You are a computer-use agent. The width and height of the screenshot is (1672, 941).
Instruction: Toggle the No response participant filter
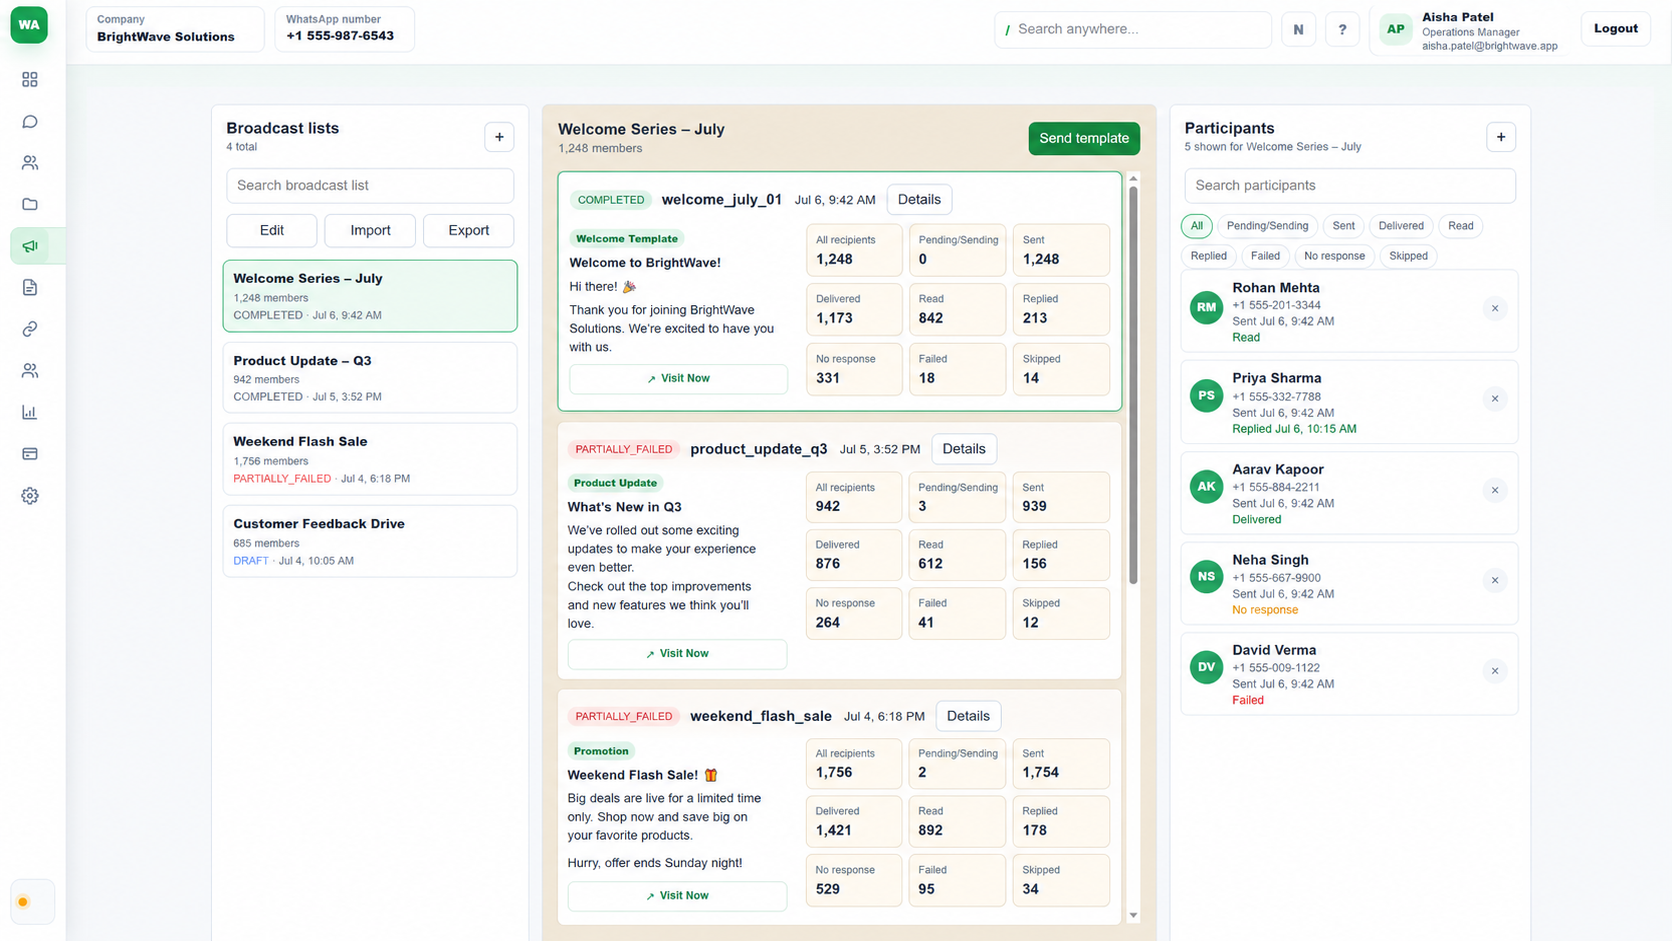(1334, 256)
